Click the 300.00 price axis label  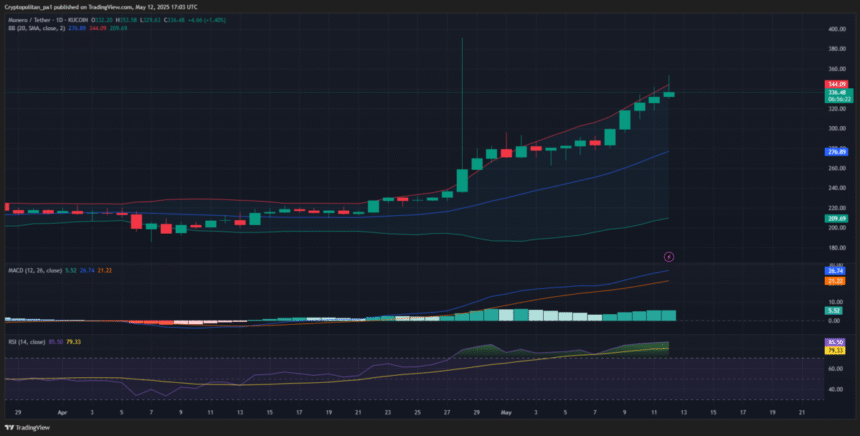coord(836,129)
